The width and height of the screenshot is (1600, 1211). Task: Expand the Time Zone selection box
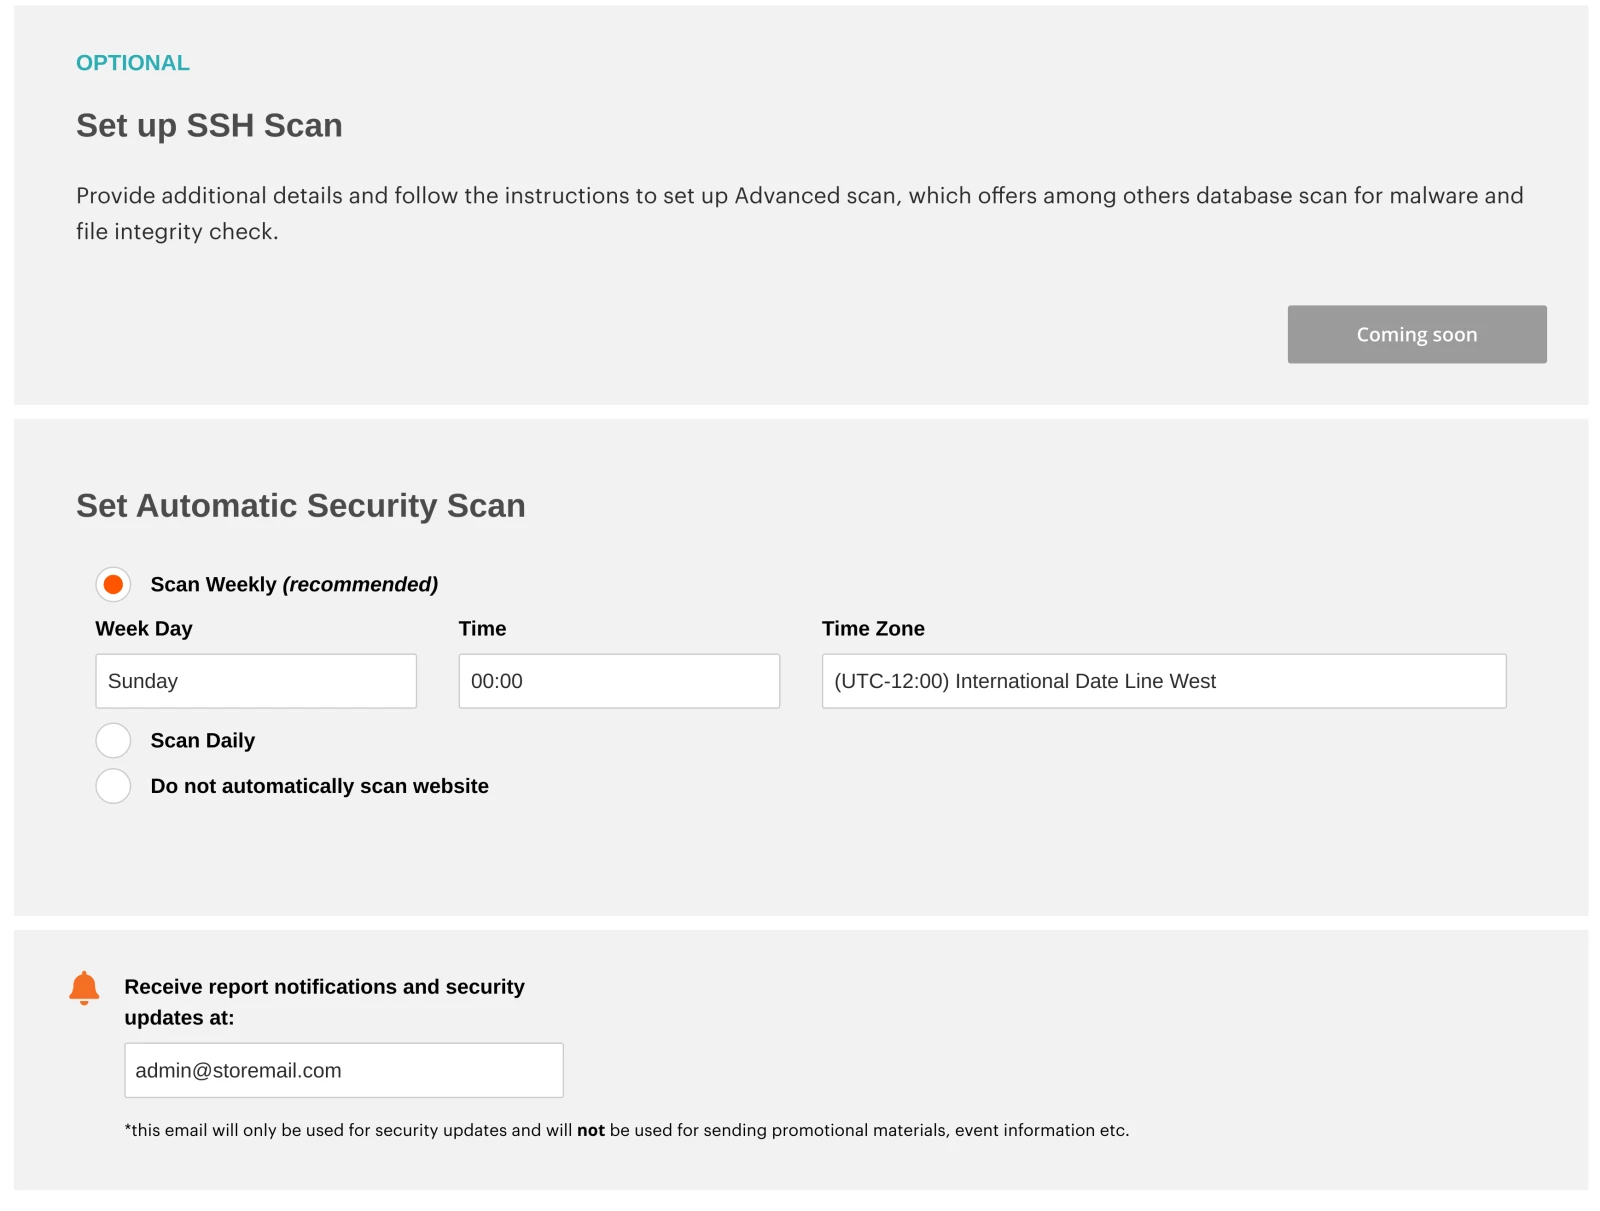(1163, 681)
